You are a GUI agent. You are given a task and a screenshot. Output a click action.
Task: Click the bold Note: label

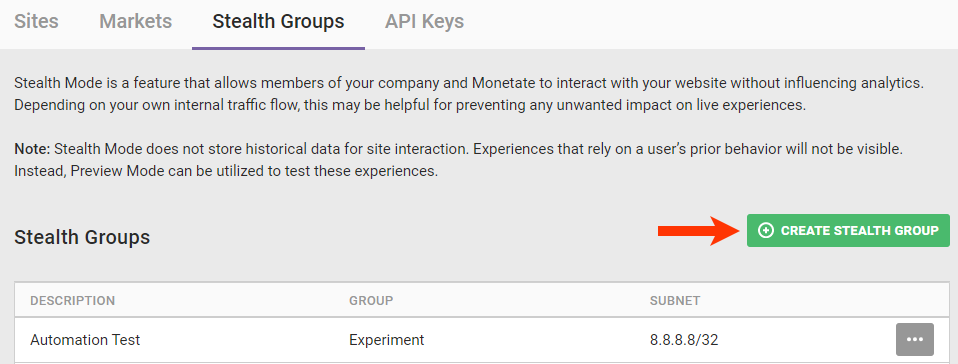point(32,149)
